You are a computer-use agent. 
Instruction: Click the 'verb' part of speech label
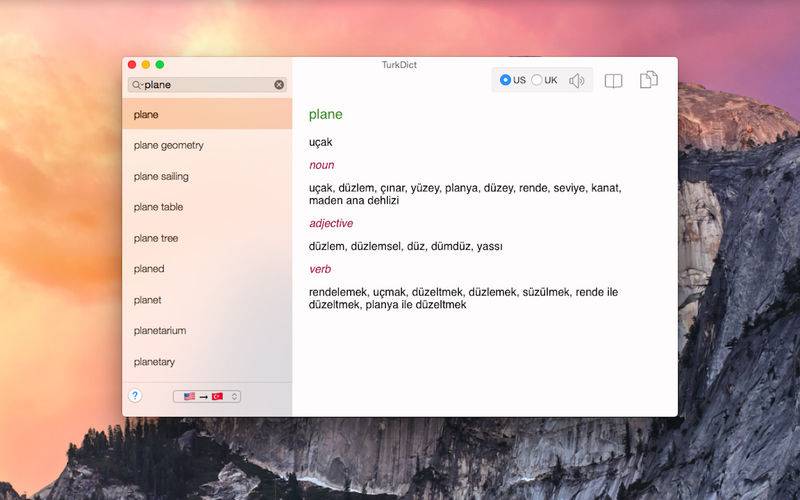click(320, 269)
